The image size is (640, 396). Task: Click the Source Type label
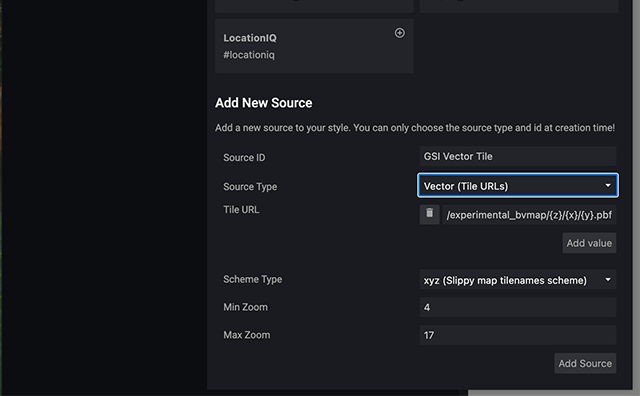point(250,187)
